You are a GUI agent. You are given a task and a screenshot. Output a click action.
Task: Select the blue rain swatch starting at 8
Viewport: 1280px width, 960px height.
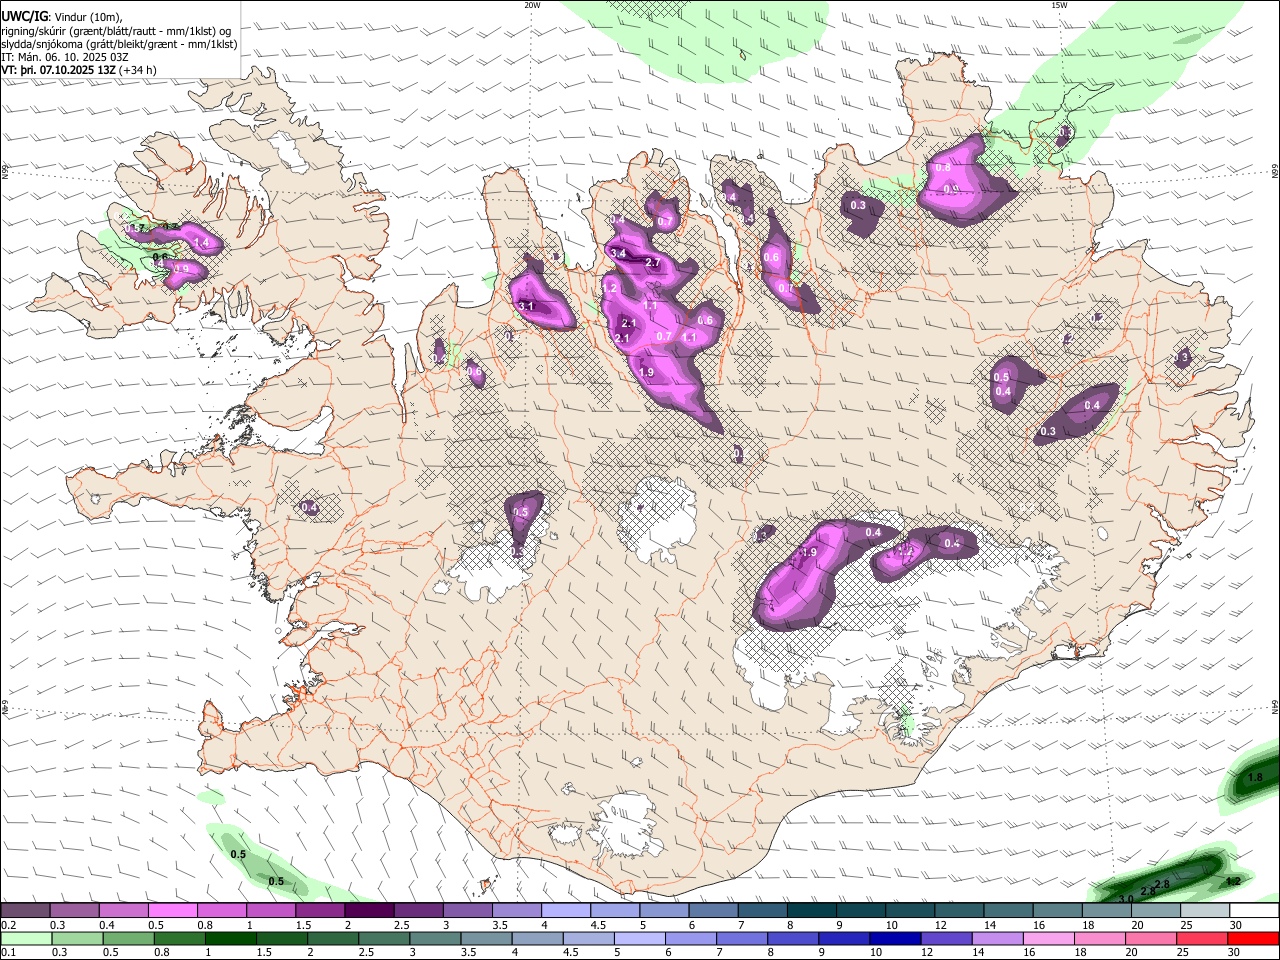click(794, 938)
